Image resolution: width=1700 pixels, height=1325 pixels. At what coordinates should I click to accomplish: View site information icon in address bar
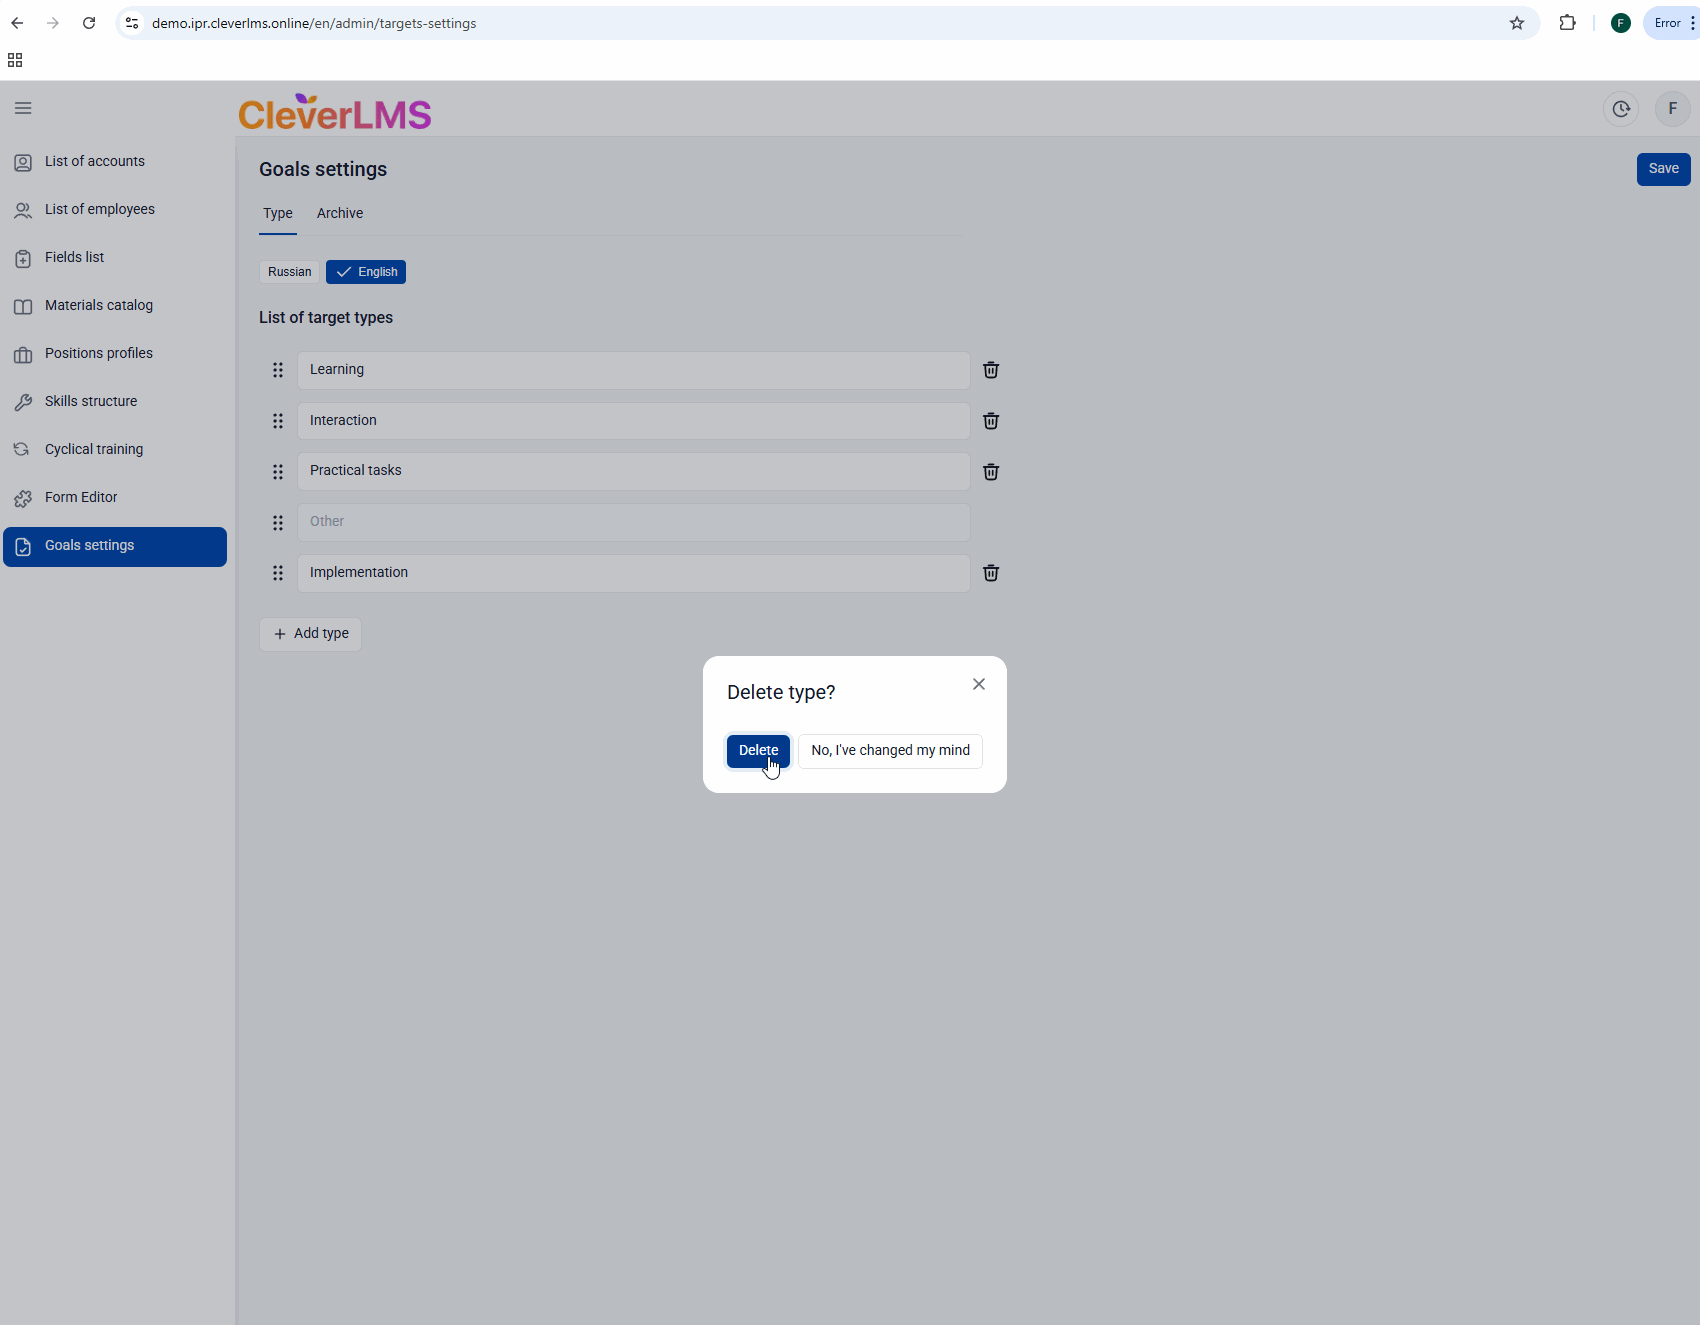[132, 23]
